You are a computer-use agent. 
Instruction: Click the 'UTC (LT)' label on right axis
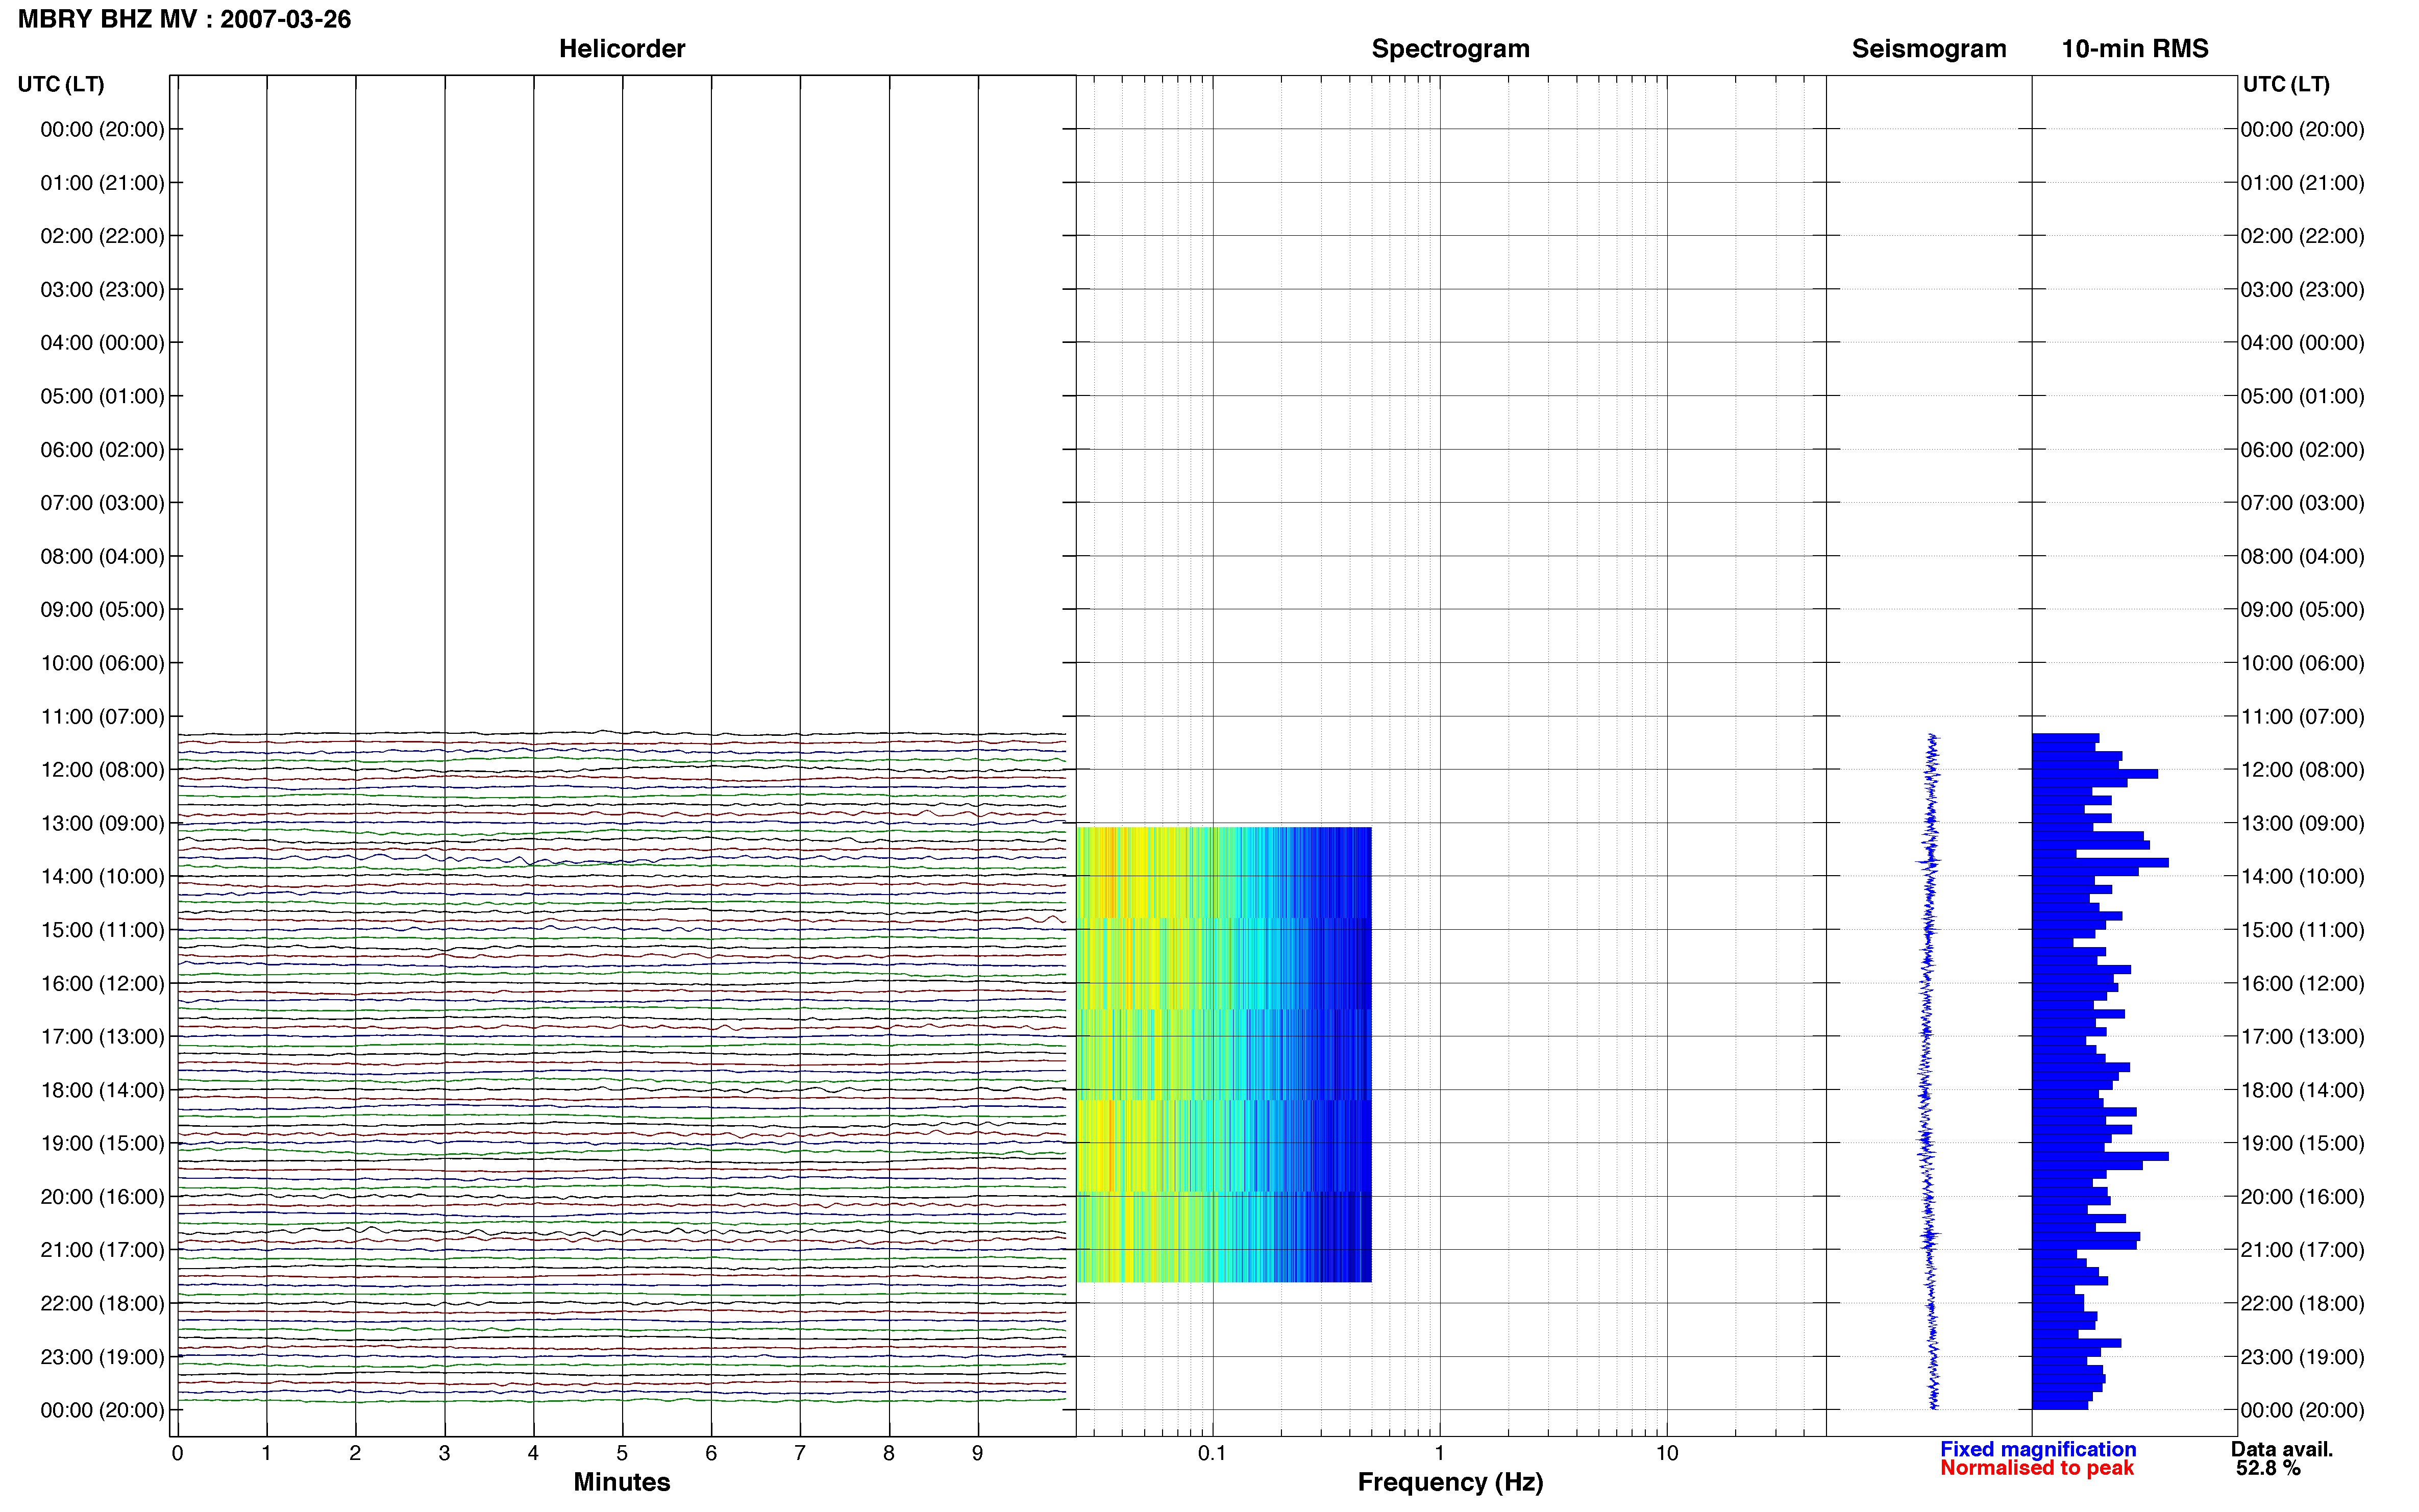click(2286, 84)
